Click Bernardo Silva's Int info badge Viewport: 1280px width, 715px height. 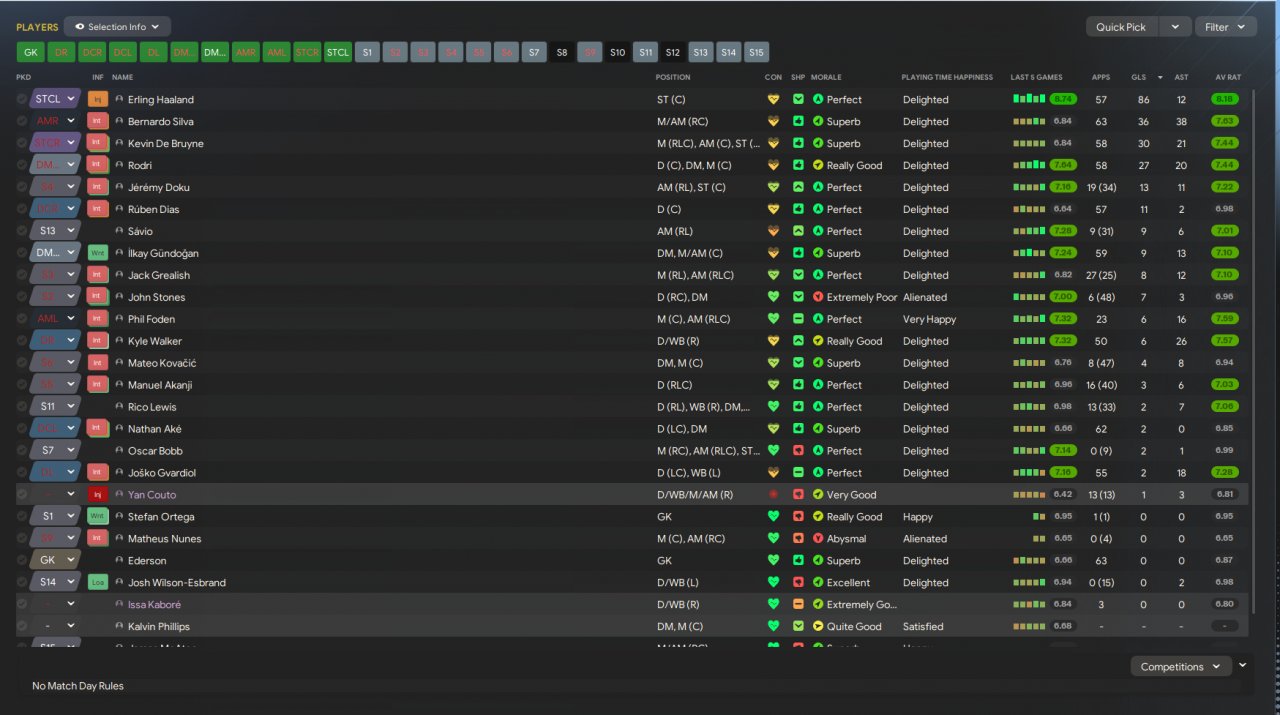pos(98,122)
